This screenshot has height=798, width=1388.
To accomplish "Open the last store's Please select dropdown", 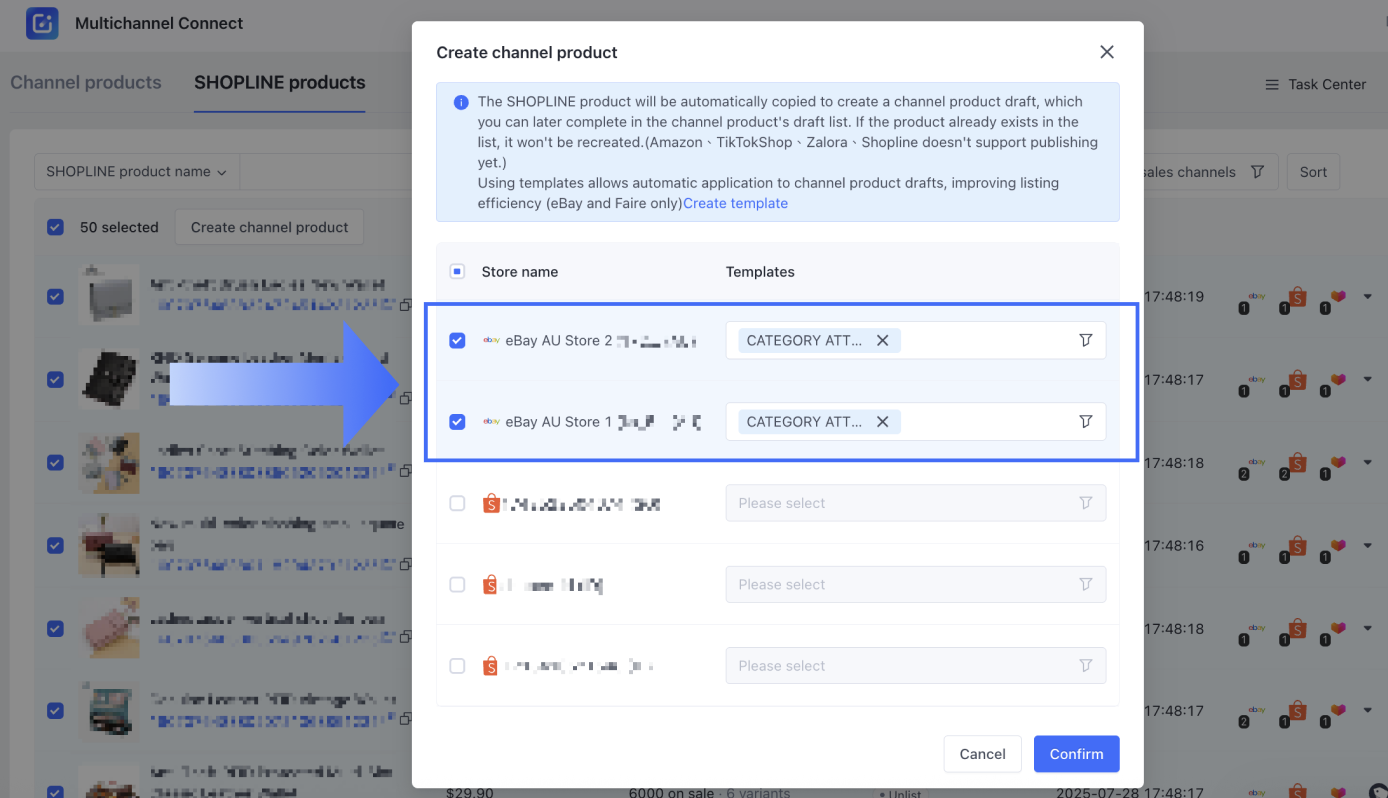I will coord(915,666).
